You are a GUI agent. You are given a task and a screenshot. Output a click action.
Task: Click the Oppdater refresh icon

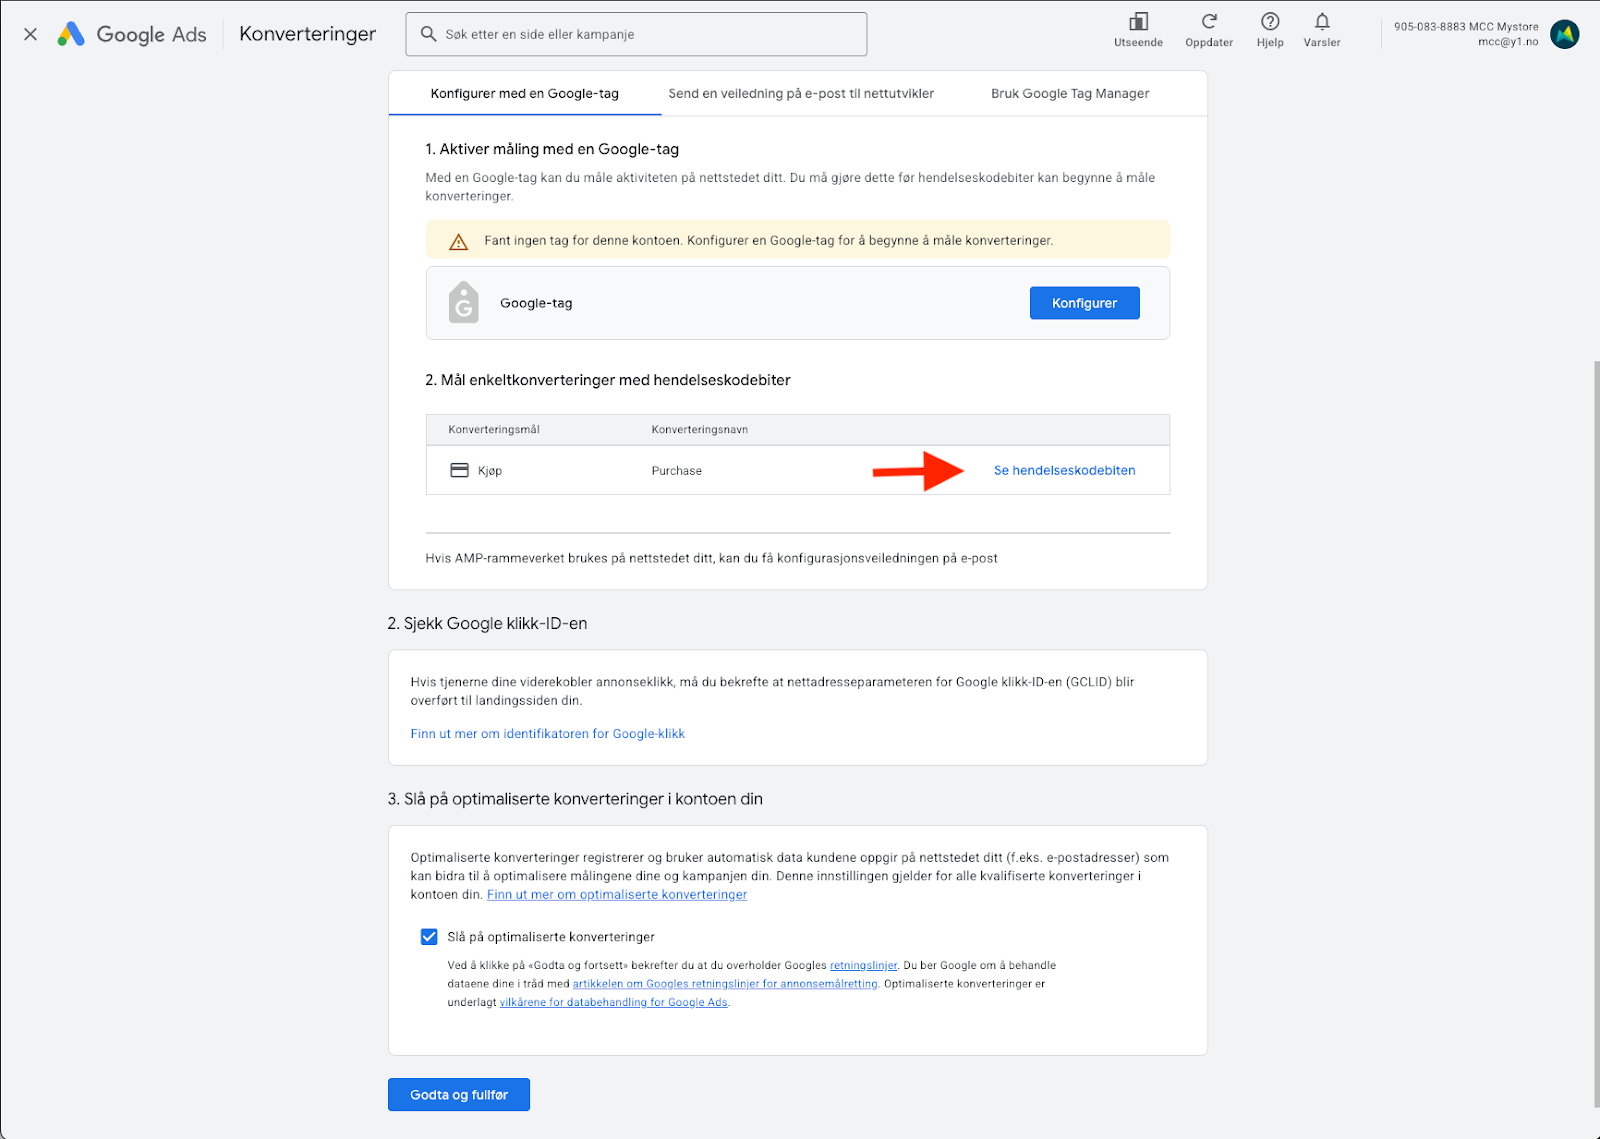(1209, 22)
